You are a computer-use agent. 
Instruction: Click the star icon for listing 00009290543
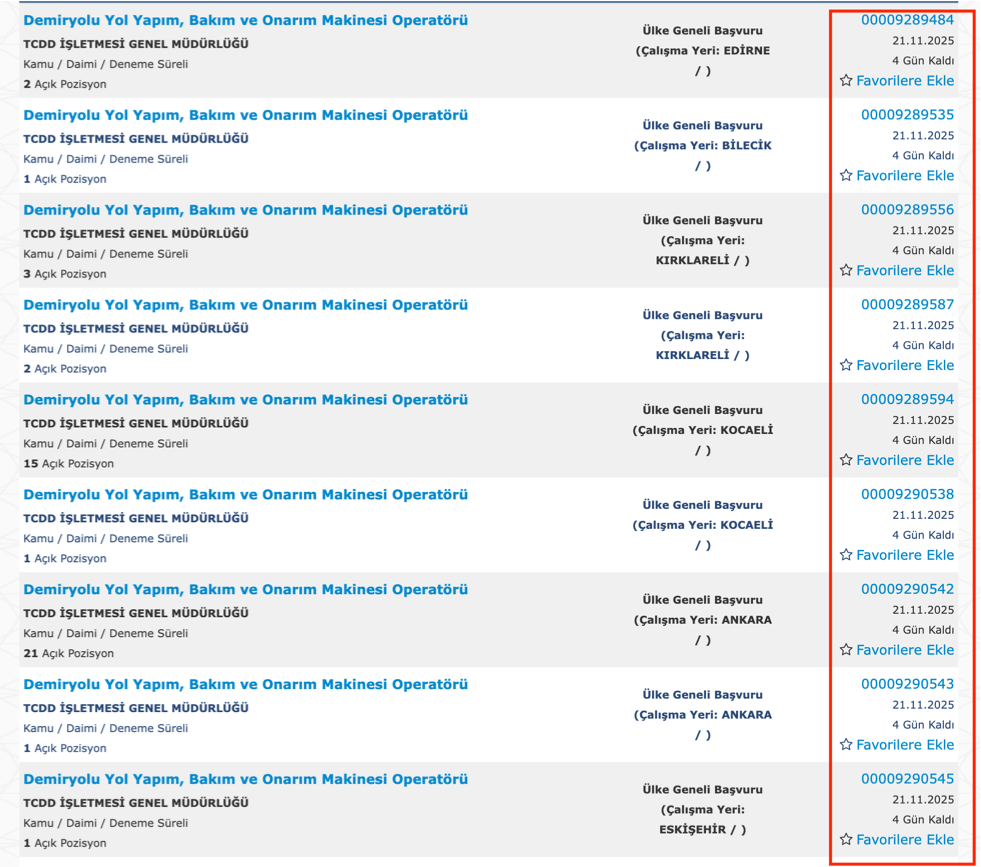[846, 745]
